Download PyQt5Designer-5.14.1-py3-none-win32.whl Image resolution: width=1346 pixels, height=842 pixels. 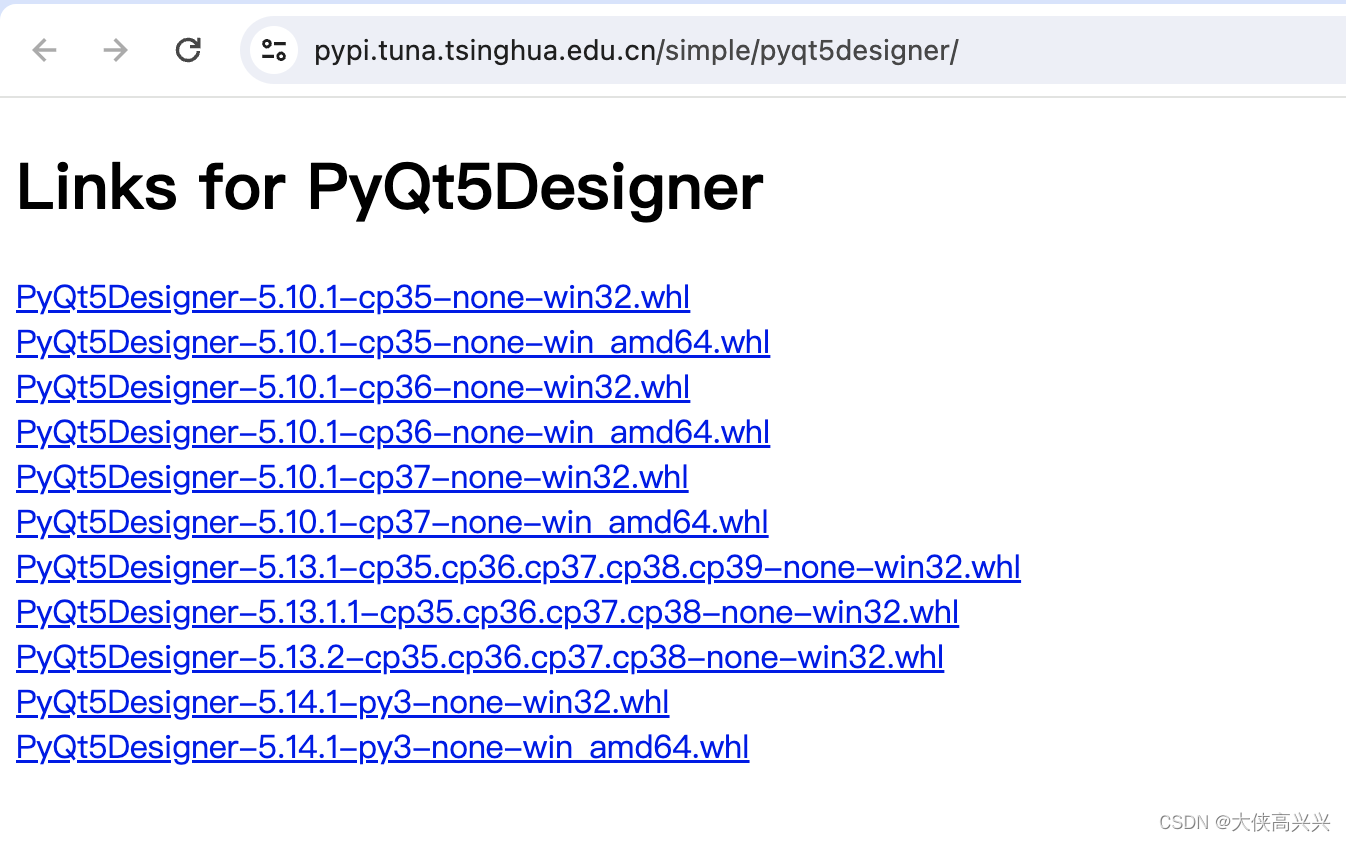[x=342, y=702]
